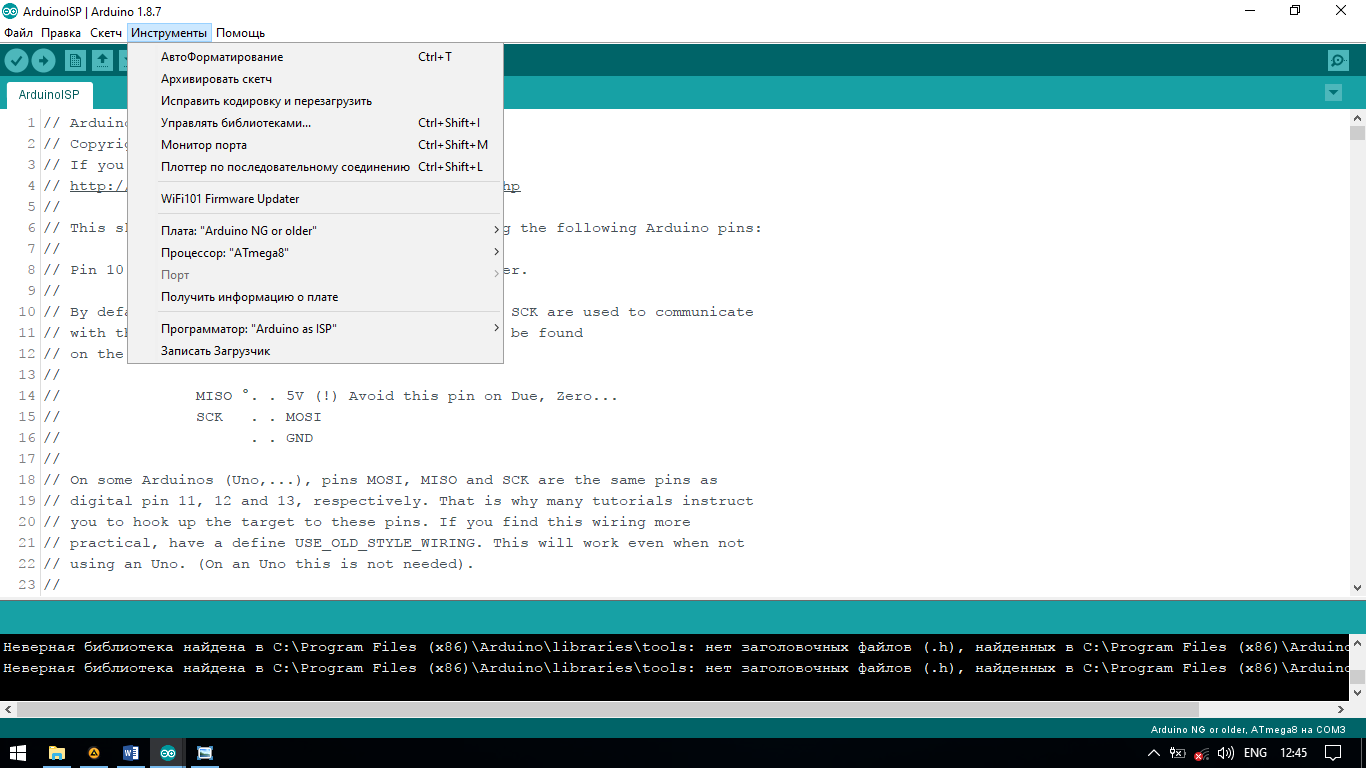Click the console scrollbar up arrow
The image size is (1366, 768).
tap(1357, 642)
